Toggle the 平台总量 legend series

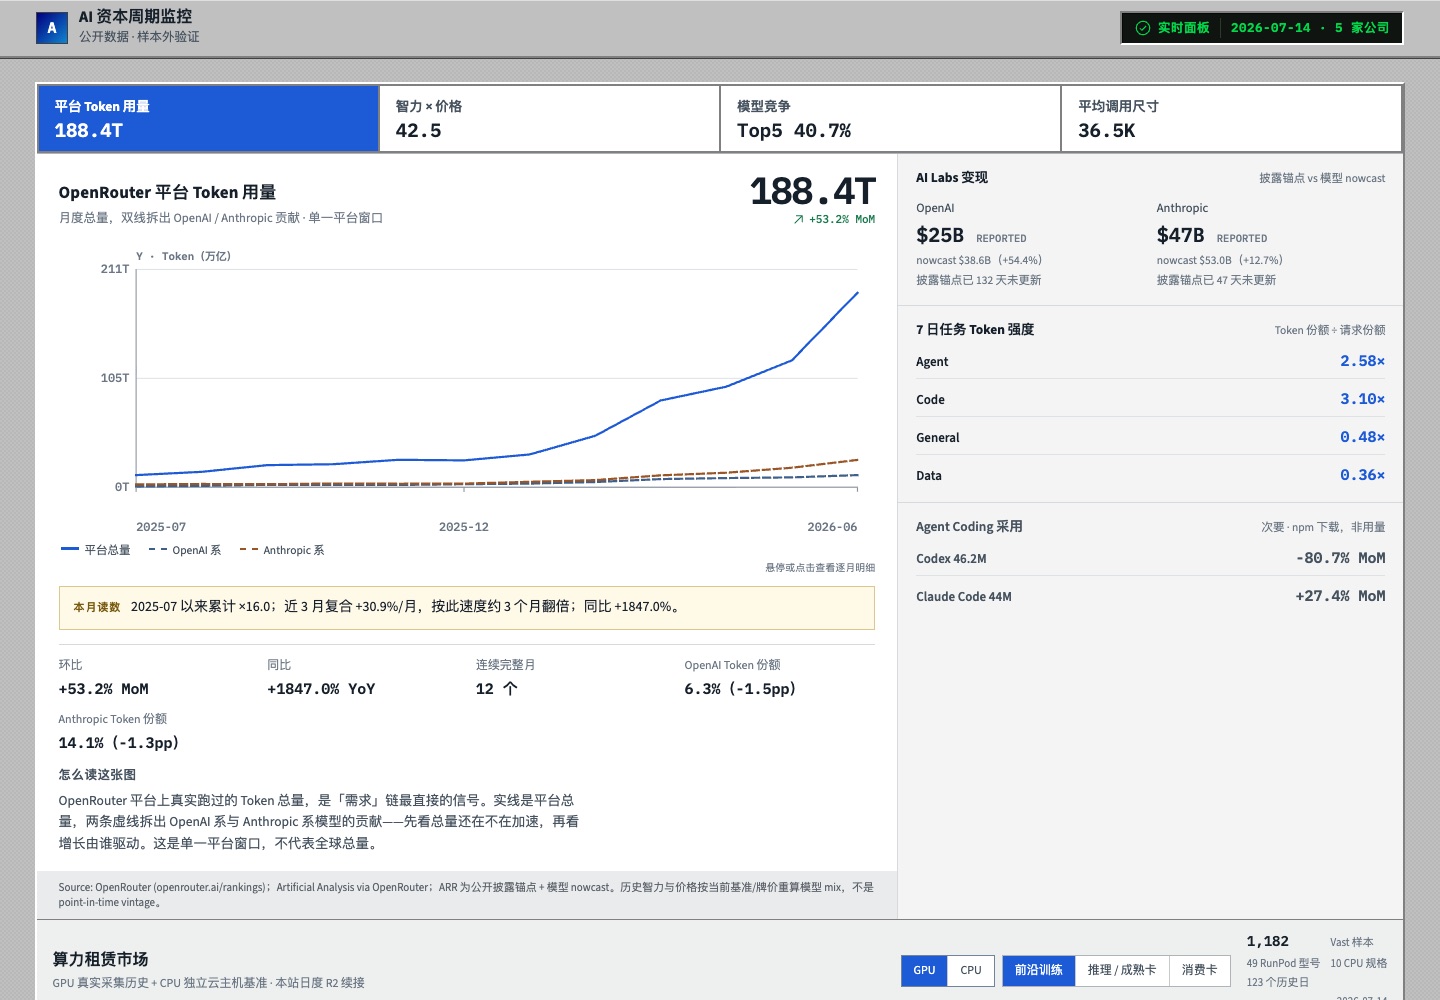coord(96,550)
